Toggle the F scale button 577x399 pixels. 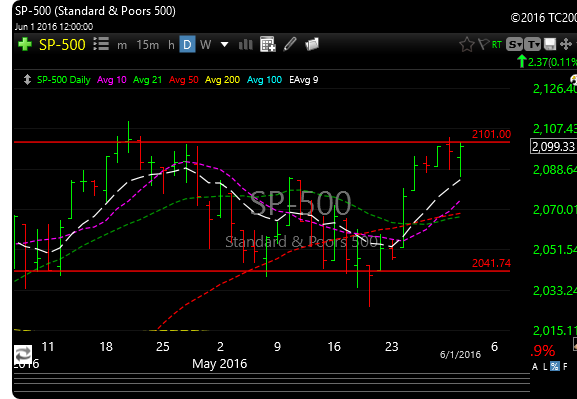point(565,366)
